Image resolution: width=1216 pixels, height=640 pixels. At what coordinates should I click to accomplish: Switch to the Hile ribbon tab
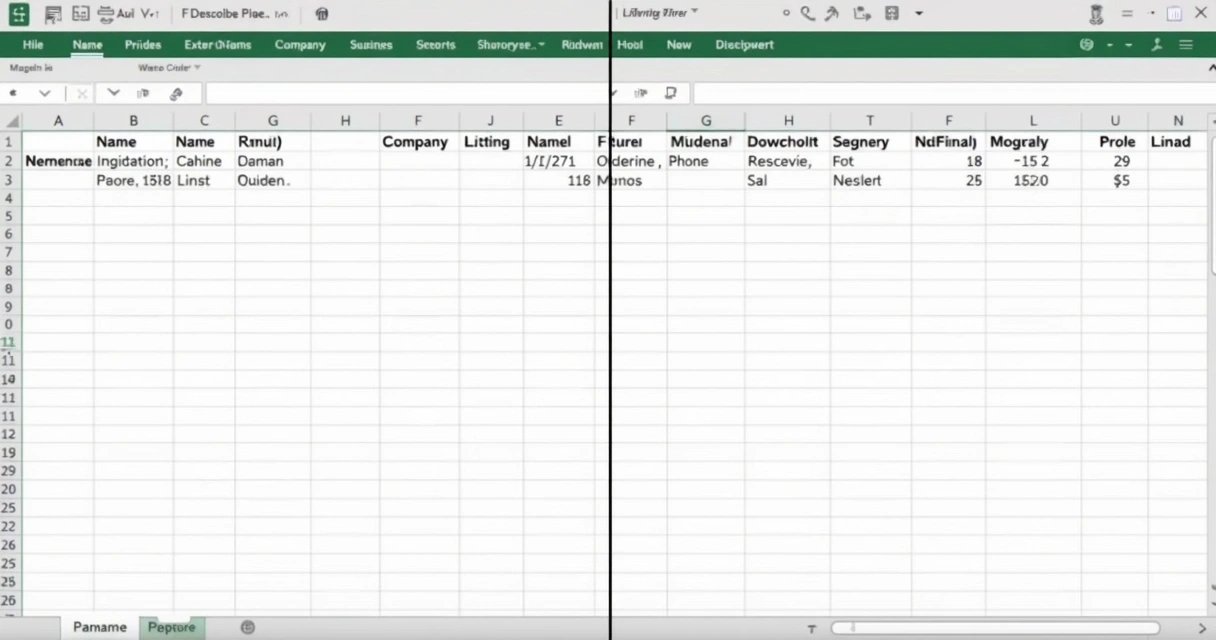33,44
